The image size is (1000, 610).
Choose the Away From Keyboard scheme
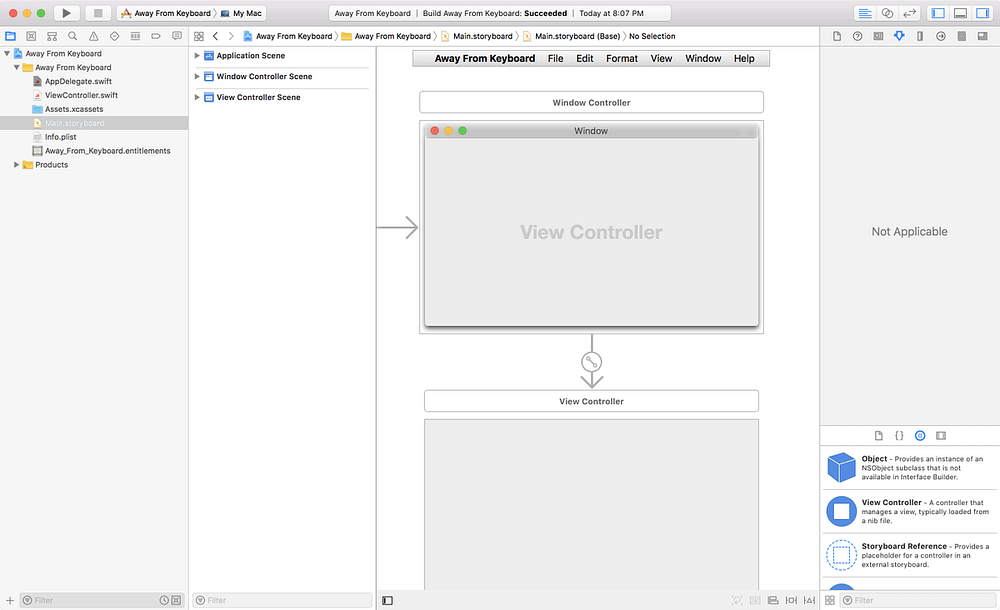coord(166,13)
